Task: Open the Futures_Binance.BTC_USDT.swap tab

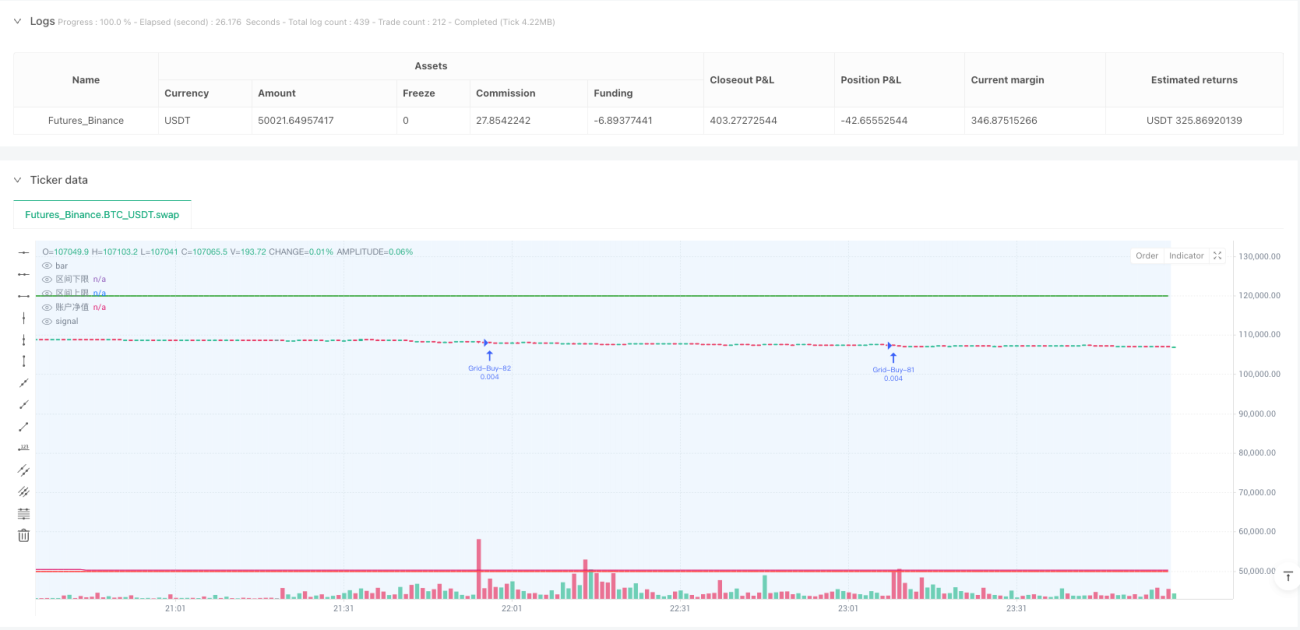Action: (102, 214)
